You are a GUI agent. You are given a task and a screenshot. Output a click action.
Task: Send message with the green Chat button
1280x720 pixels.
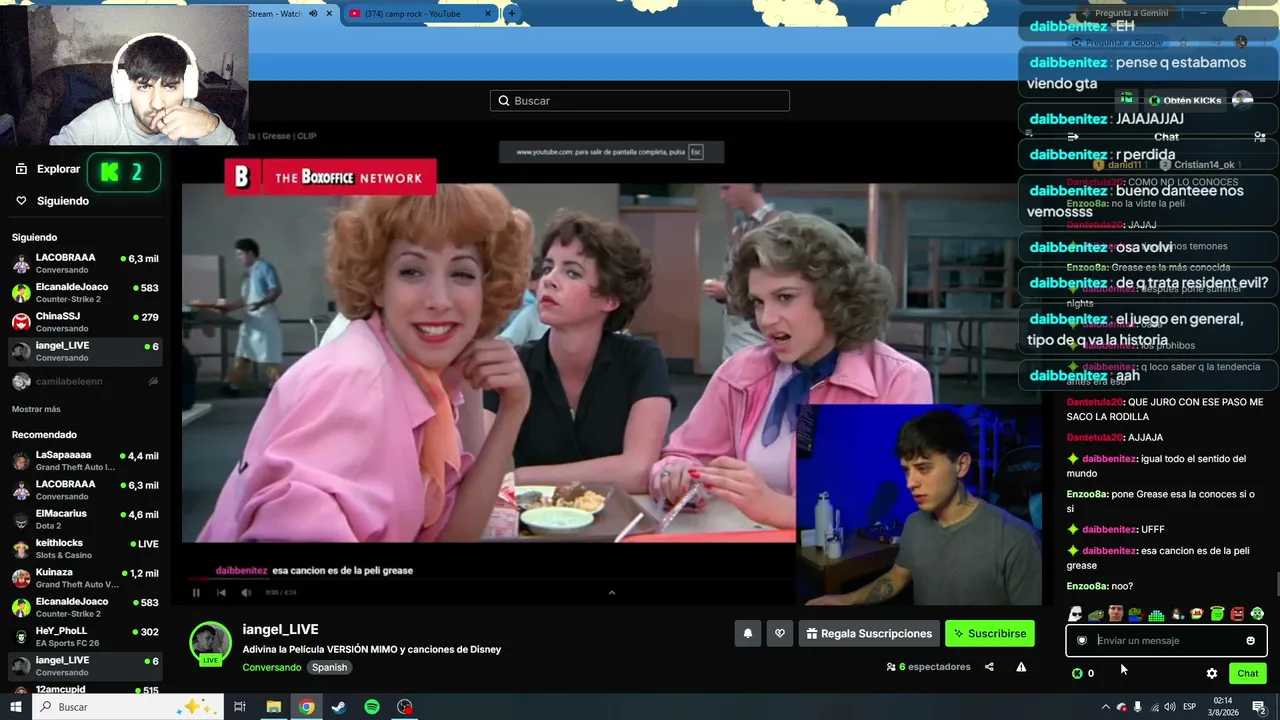tap(1248, 673)
